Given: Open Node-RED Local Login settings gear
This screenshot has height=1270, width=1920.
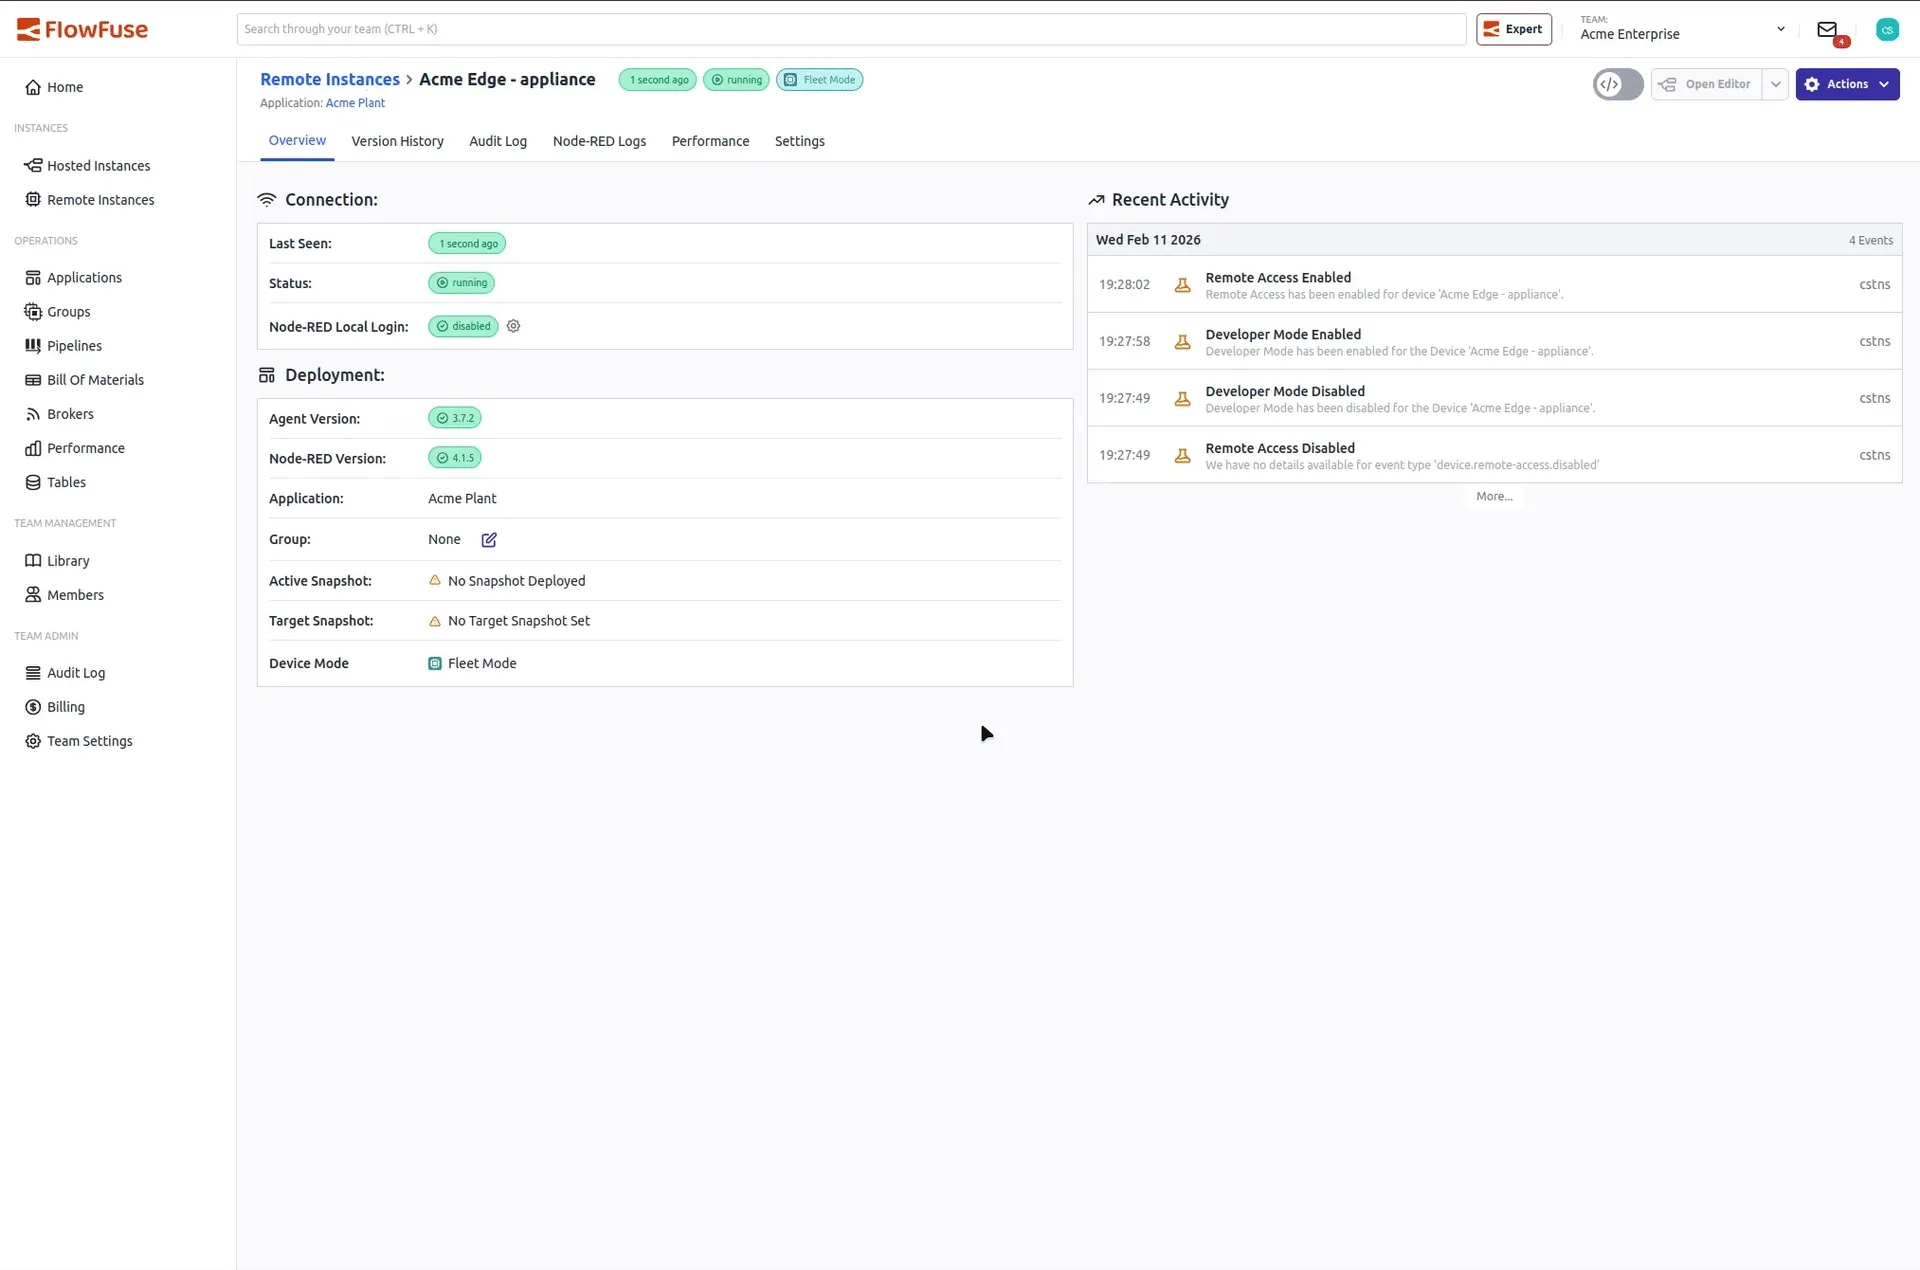Looking at the screenshot, I should (x=513, y=326).
